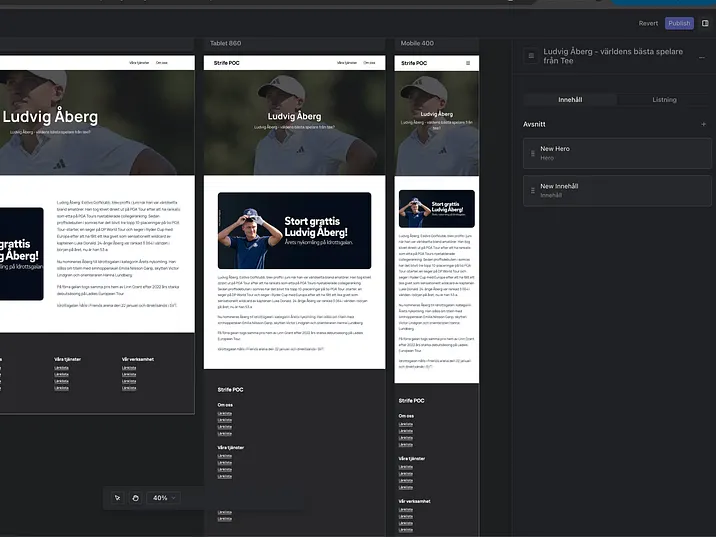Click the 'Om oss' link in Tablet preview
This screenshot has width=716, height=537.
[370, 63]
